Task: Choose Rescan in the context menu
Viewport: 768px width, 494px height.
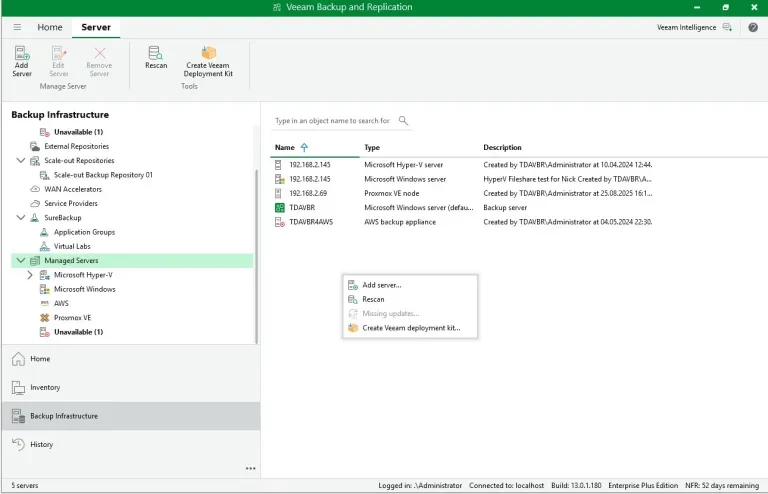Action: (410, 299)
